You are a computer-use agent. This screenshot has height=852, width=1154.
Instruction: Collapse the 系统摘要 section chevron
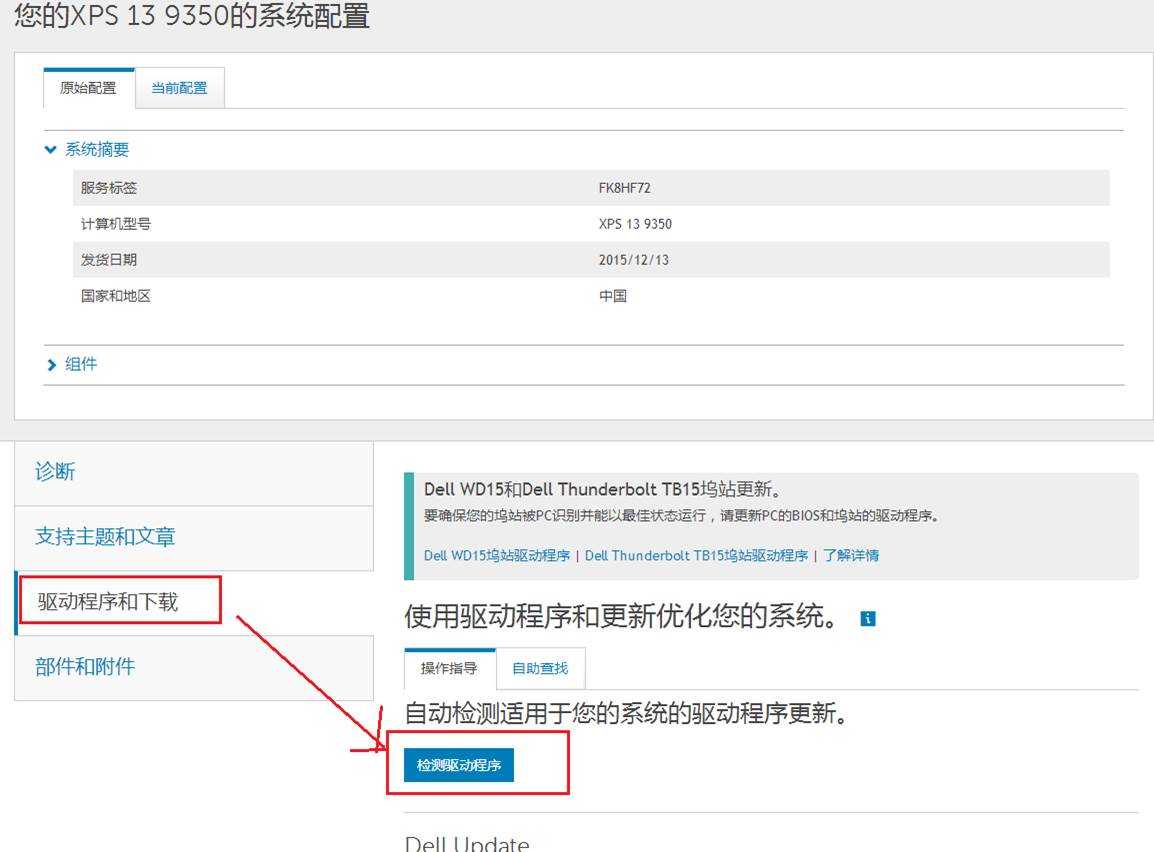click(50, 149)
